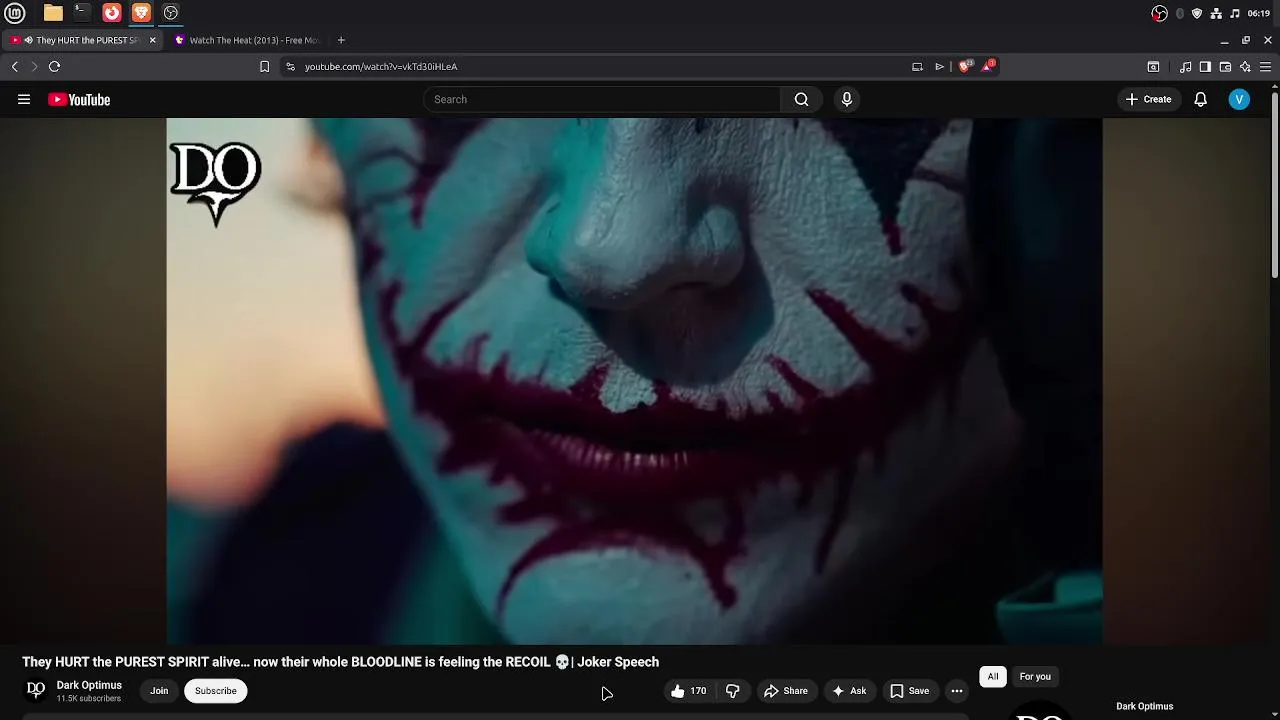The height and width of the screenshot is (720, 1280).
Task: Subscribe to Dark Optimus
Action: [x=216, y=691]
